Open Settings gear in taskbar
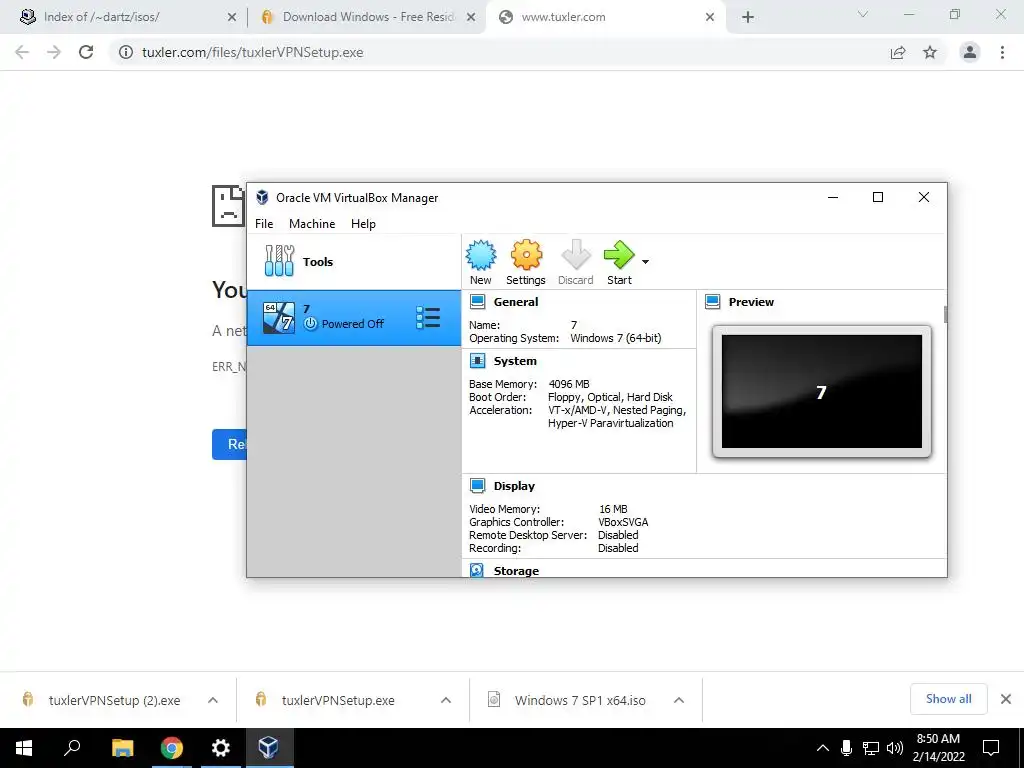 221,748
